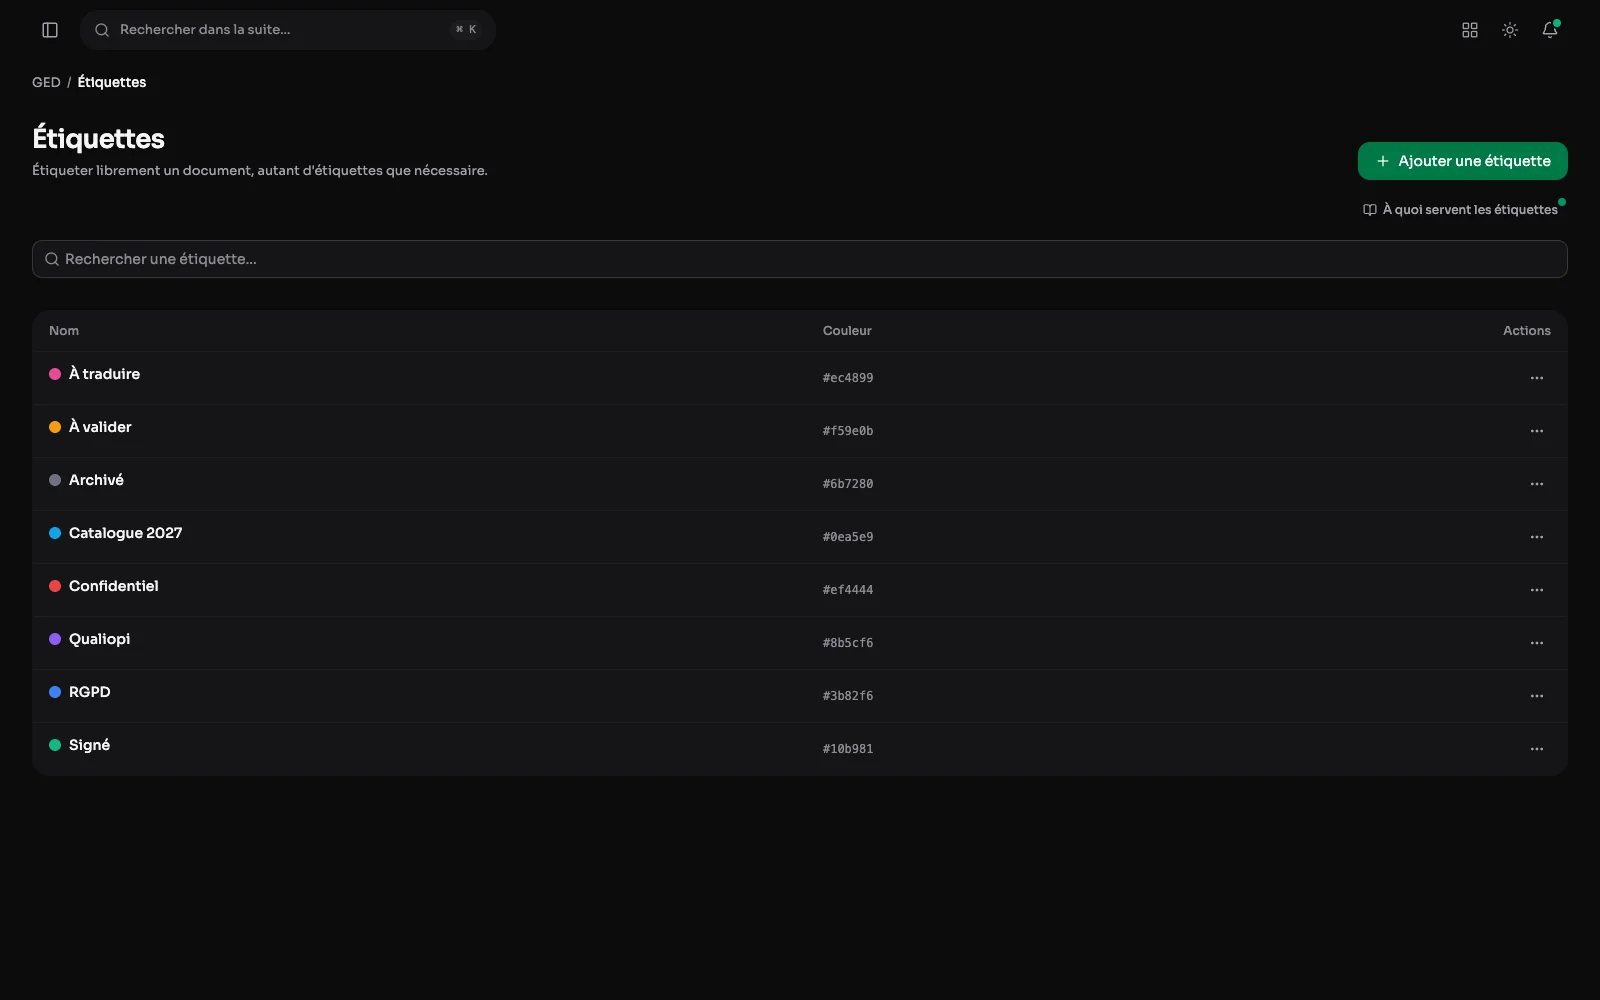Screen dimensions: 1600x1000
Task: Open À quoi servent les étiquettes help
Action: (1460, 210)
